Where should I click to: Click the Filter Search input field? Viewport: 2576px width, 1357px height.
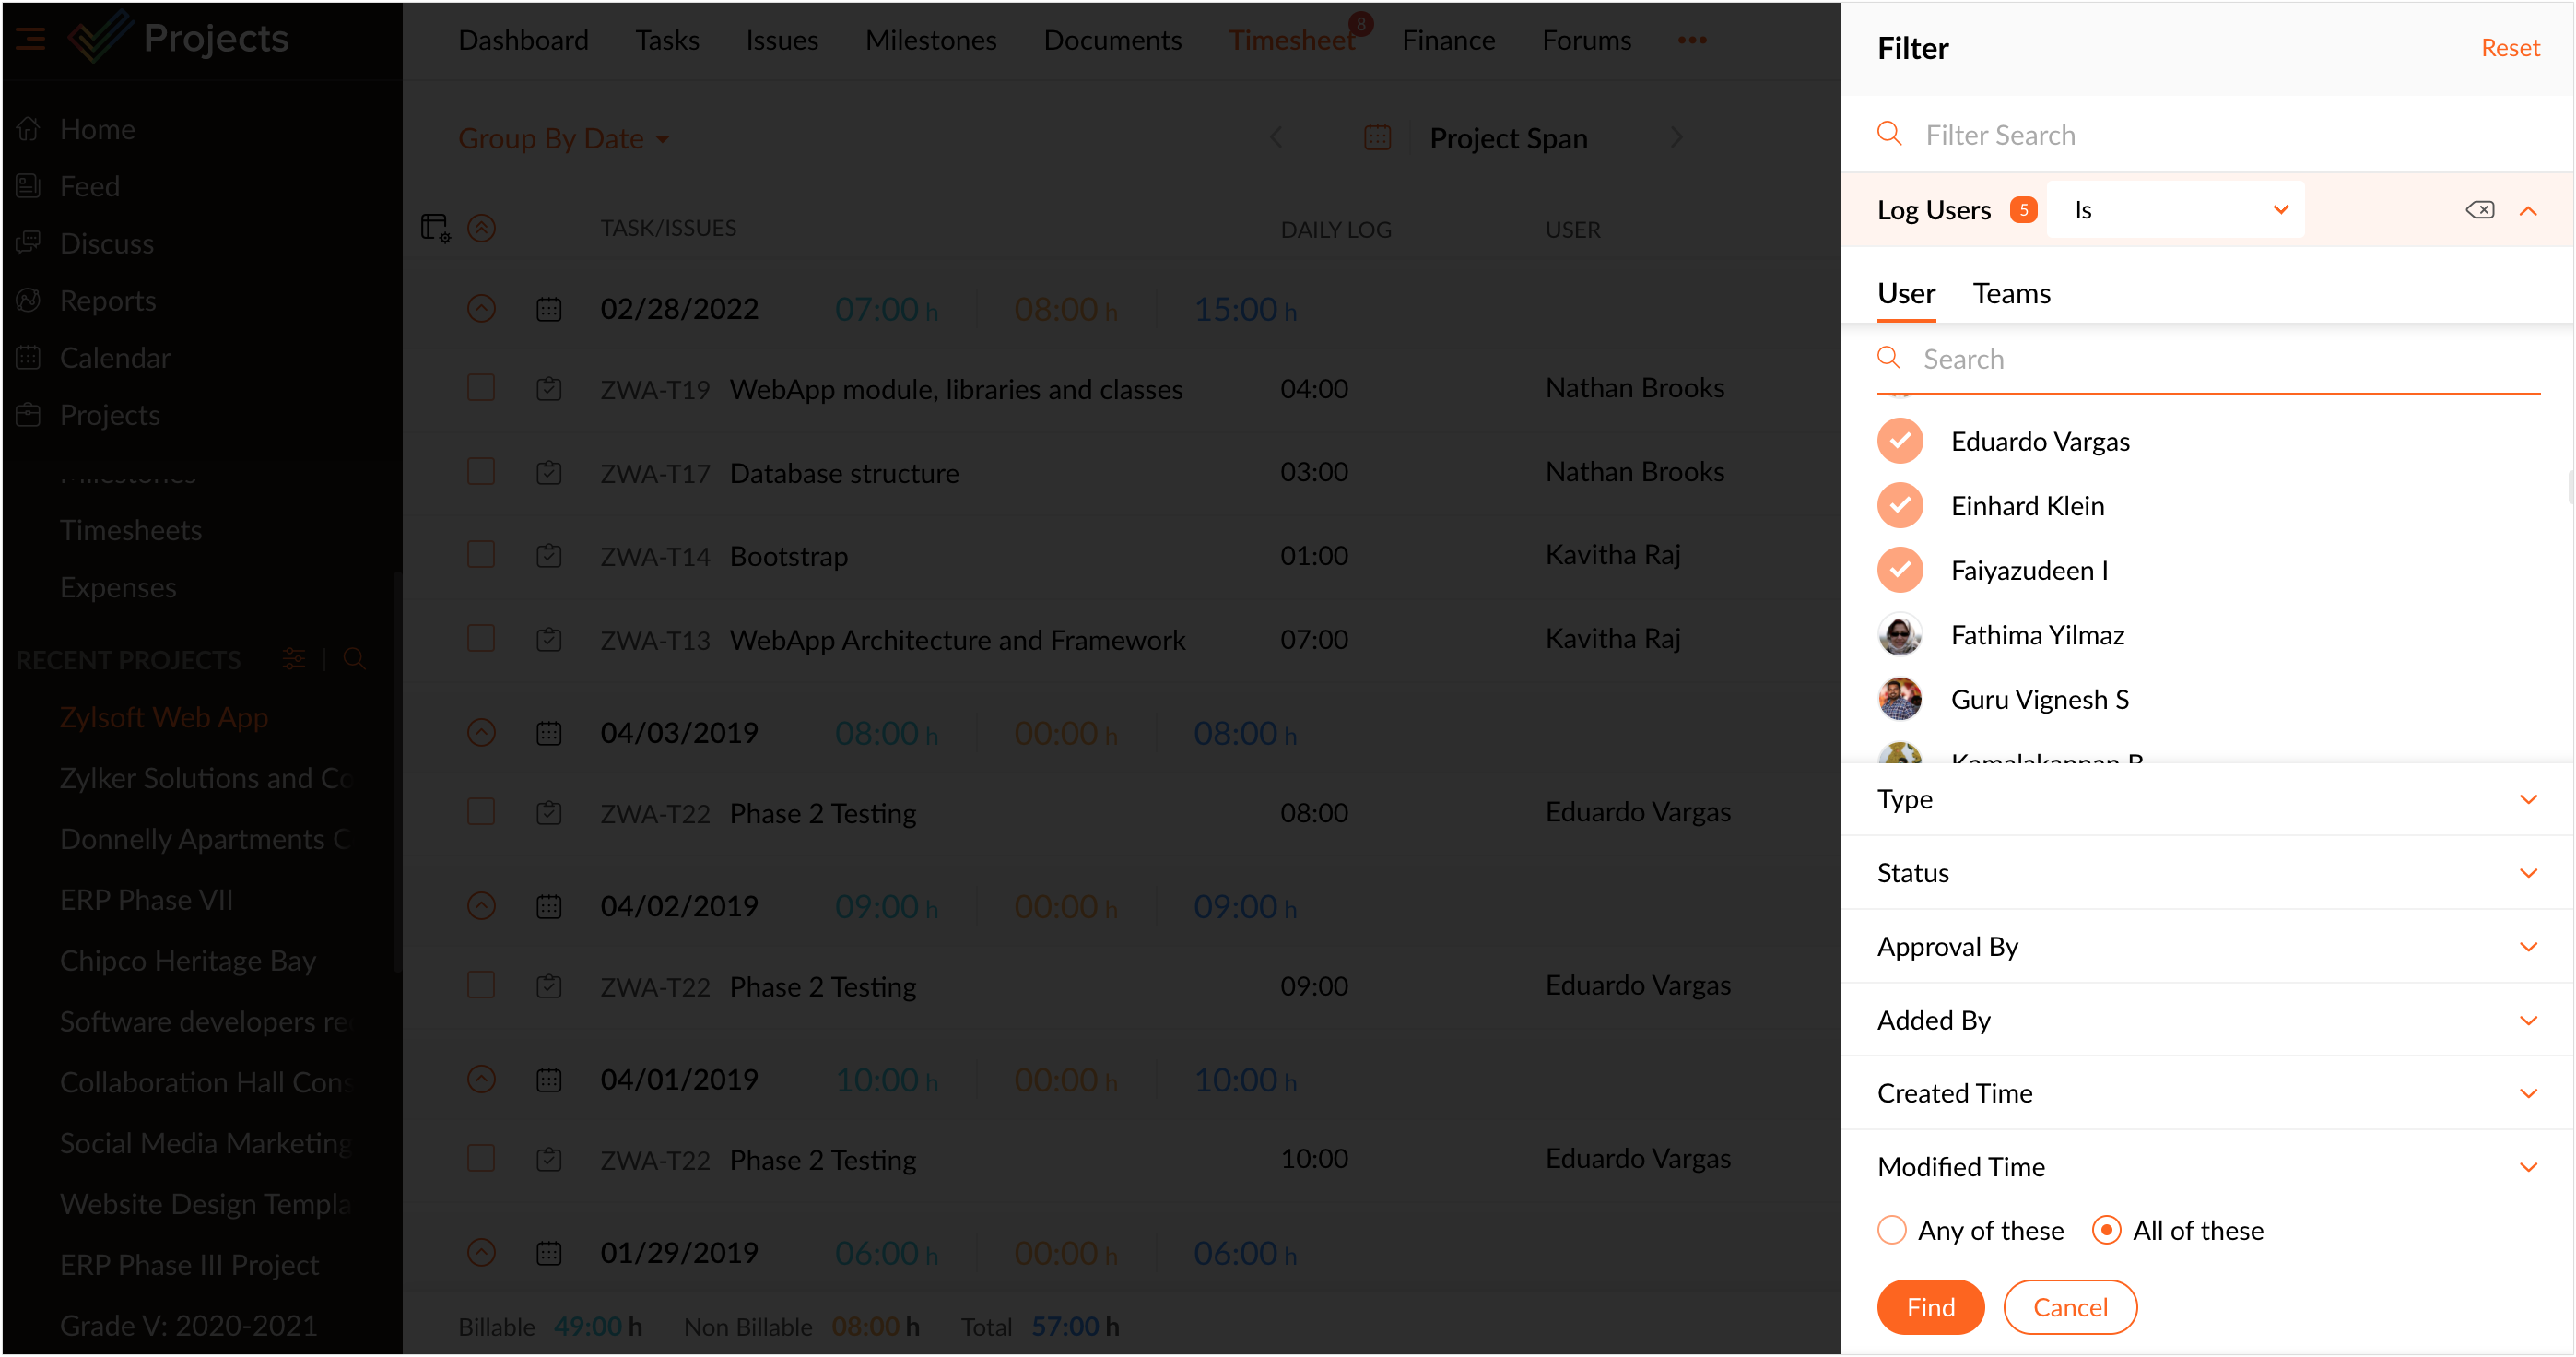tap(2207, 134)
